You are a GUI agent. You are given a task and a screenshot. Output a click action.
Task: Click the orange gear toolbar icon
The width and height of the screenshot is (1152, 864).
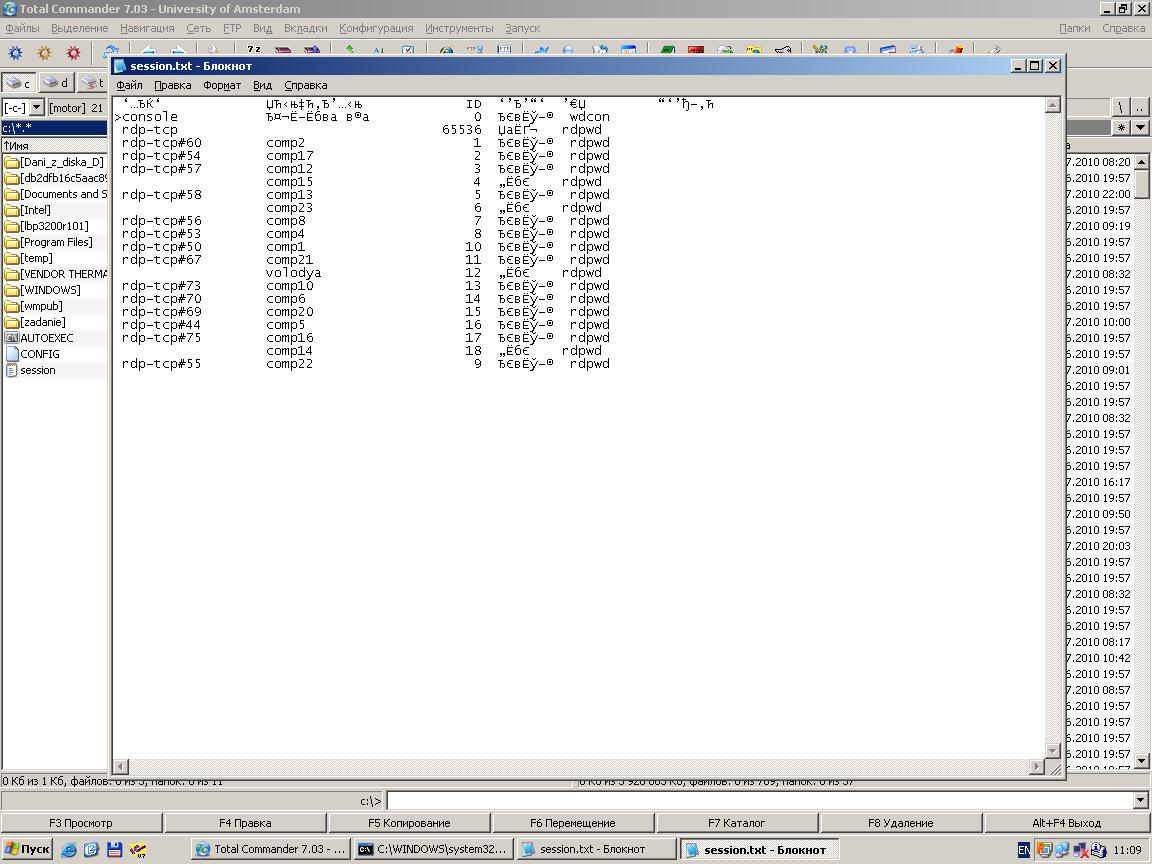(45, 53)
